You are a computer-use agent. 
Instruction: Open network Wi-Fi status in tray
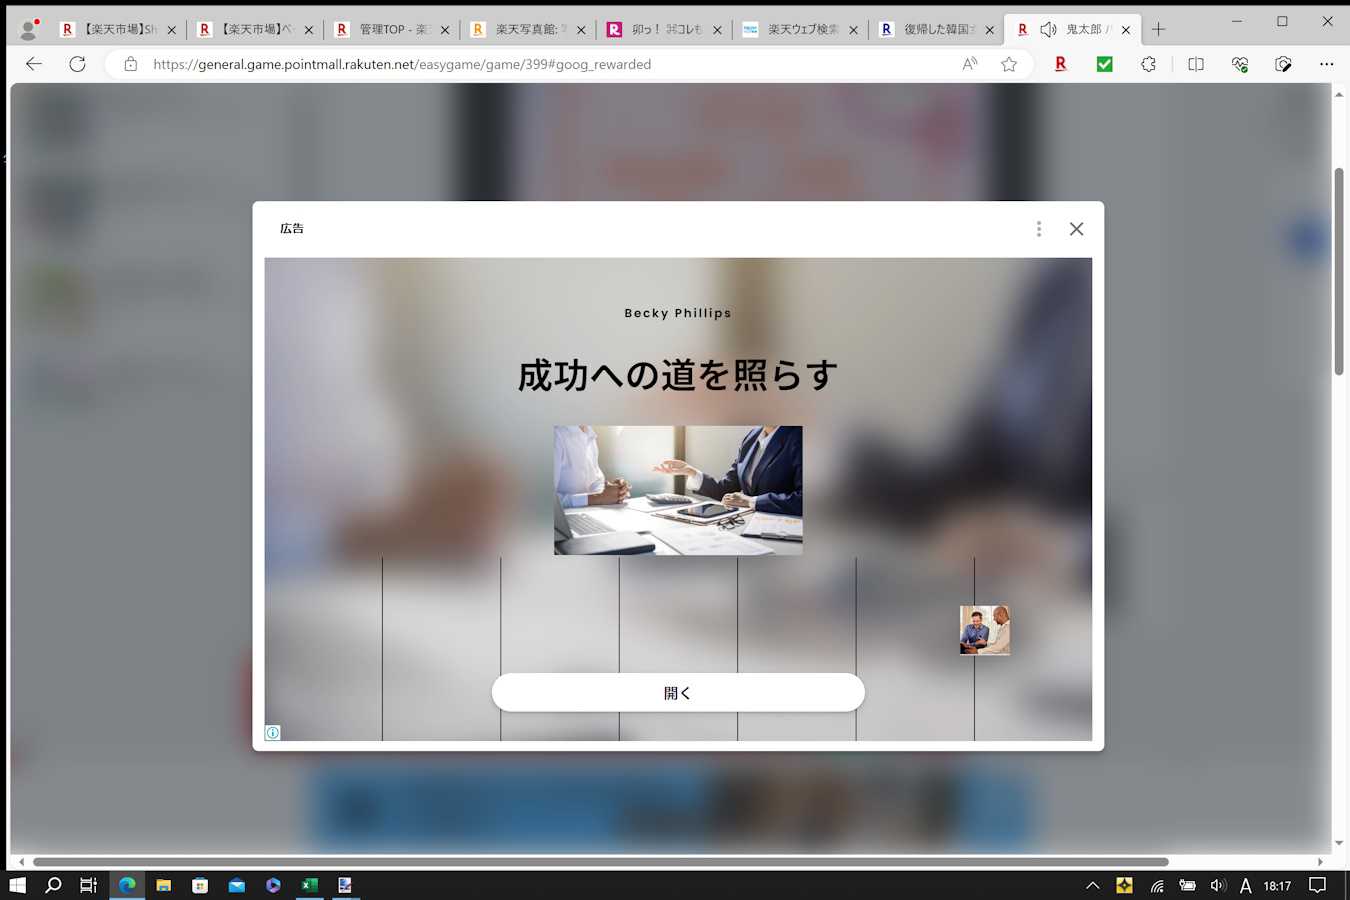(1157, 885)
